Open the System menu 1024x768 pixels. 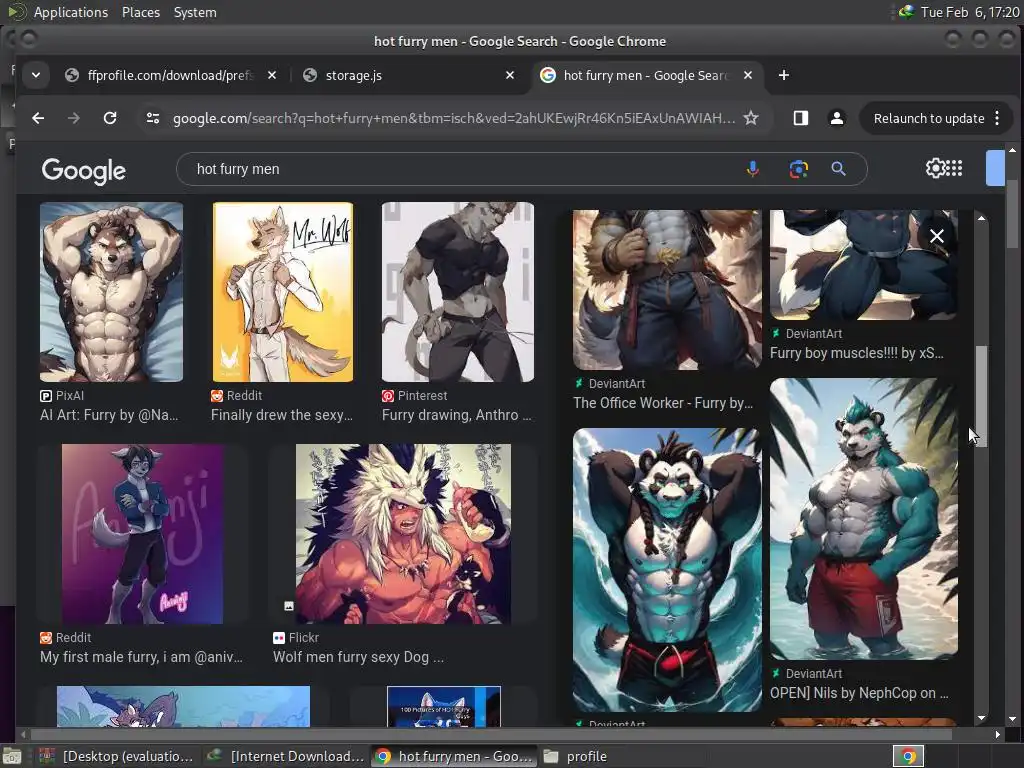point(195,12)
